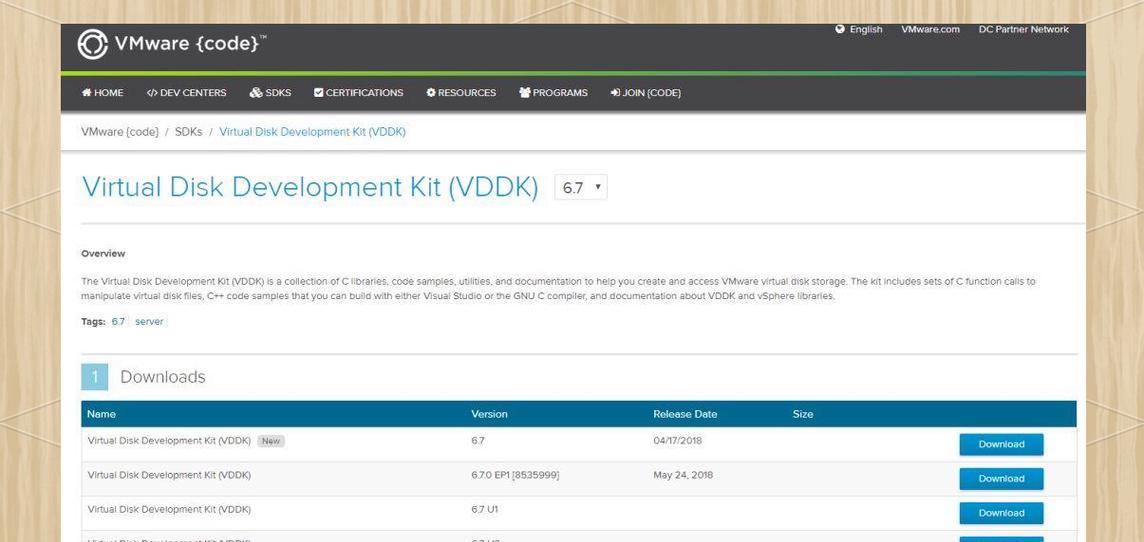Click JOIN {CODE} in the navigation bar
The height and width of the screenshot is (542, 1144).
[x=646, y=93]
